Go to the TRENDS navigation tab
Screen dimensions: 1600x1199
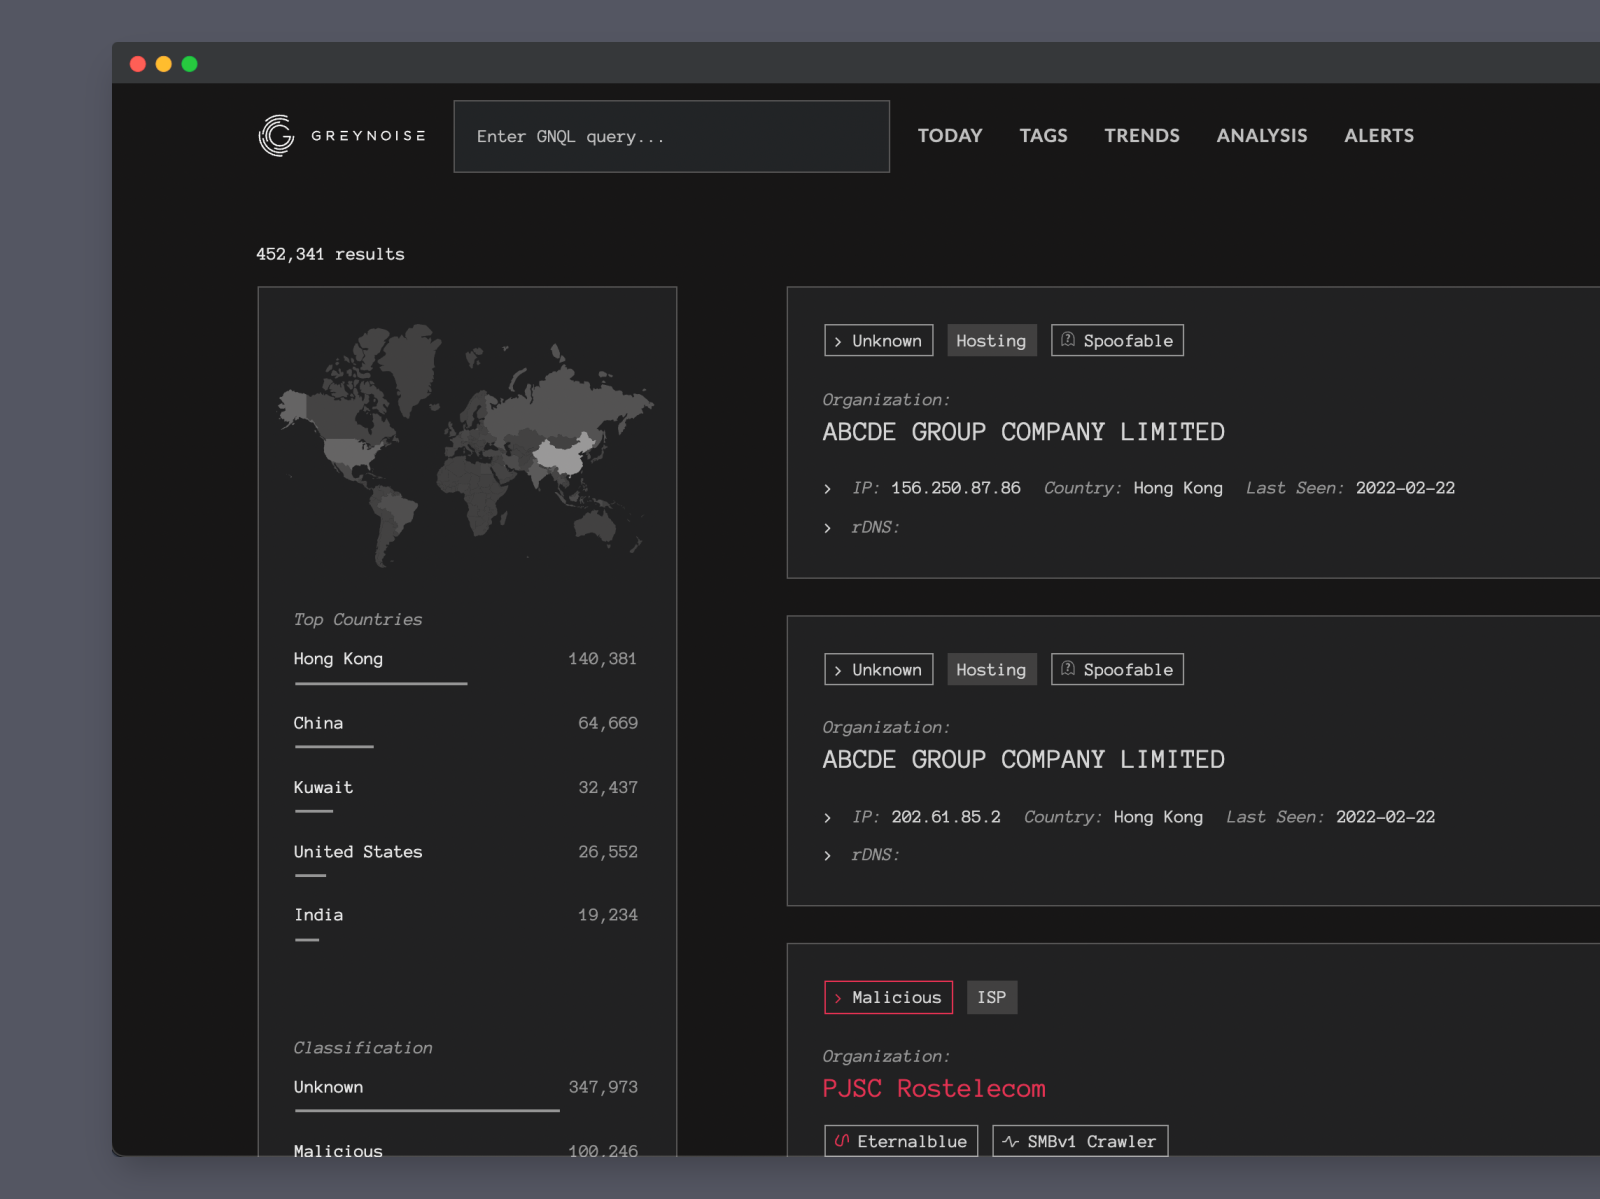[1141, 136]
